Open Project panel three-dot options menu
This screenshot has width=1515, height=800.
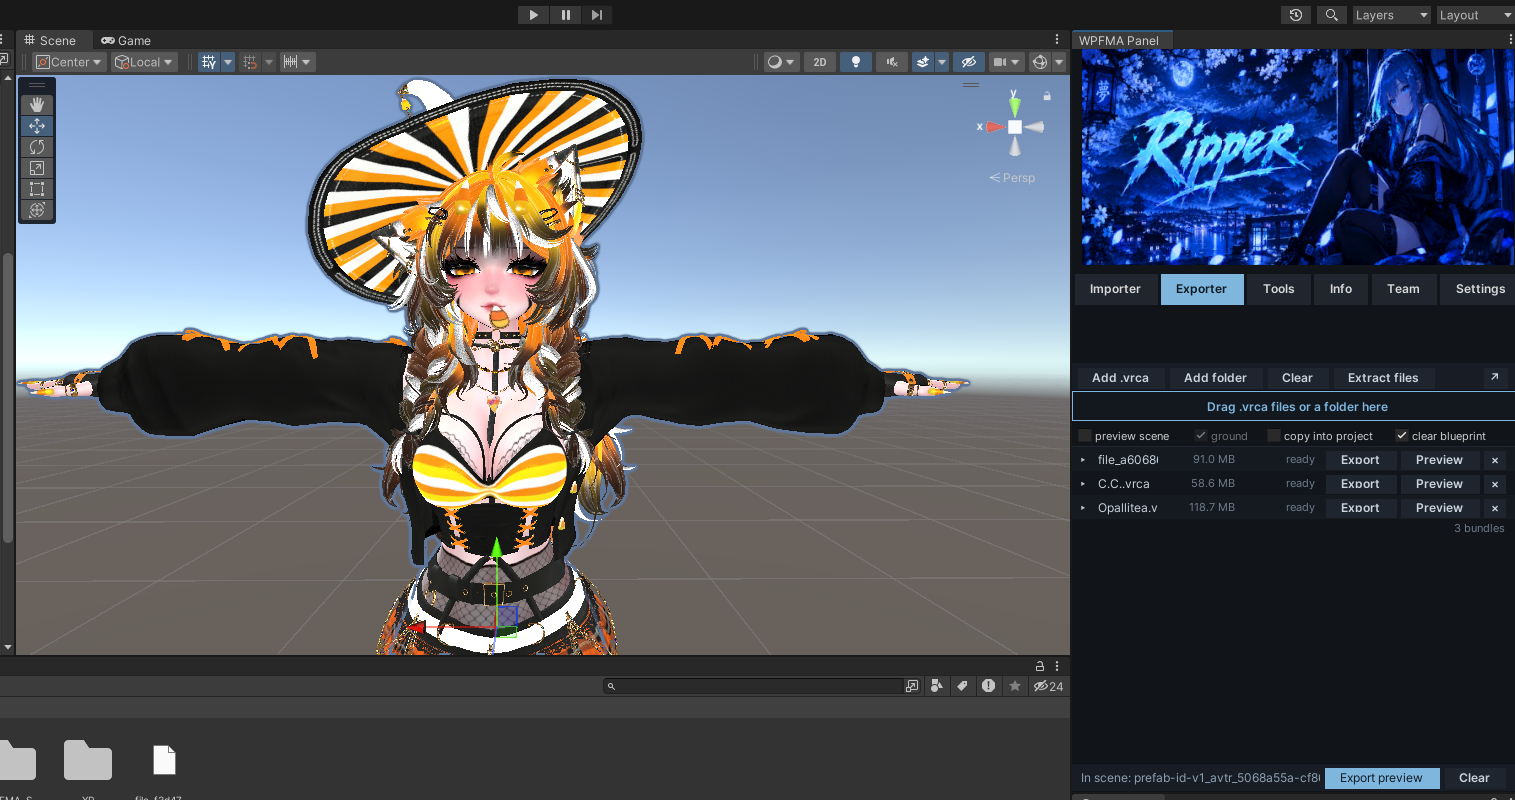1057,666
